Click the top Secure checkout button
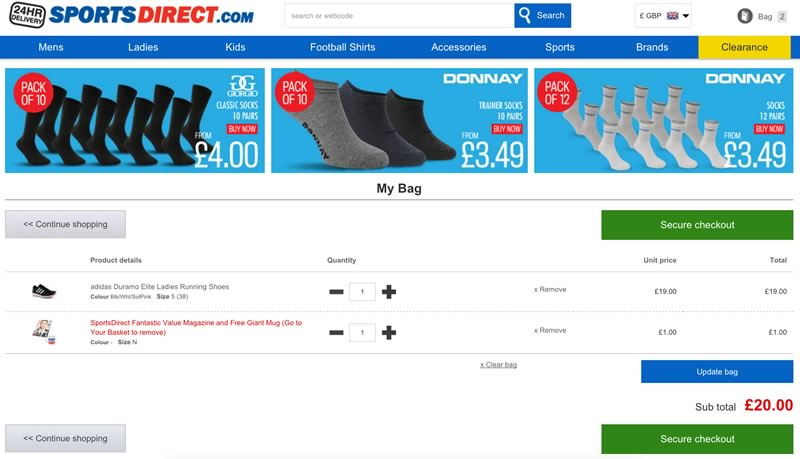The height and width of the screenshot is (459, 800). [x=697, y=225]
